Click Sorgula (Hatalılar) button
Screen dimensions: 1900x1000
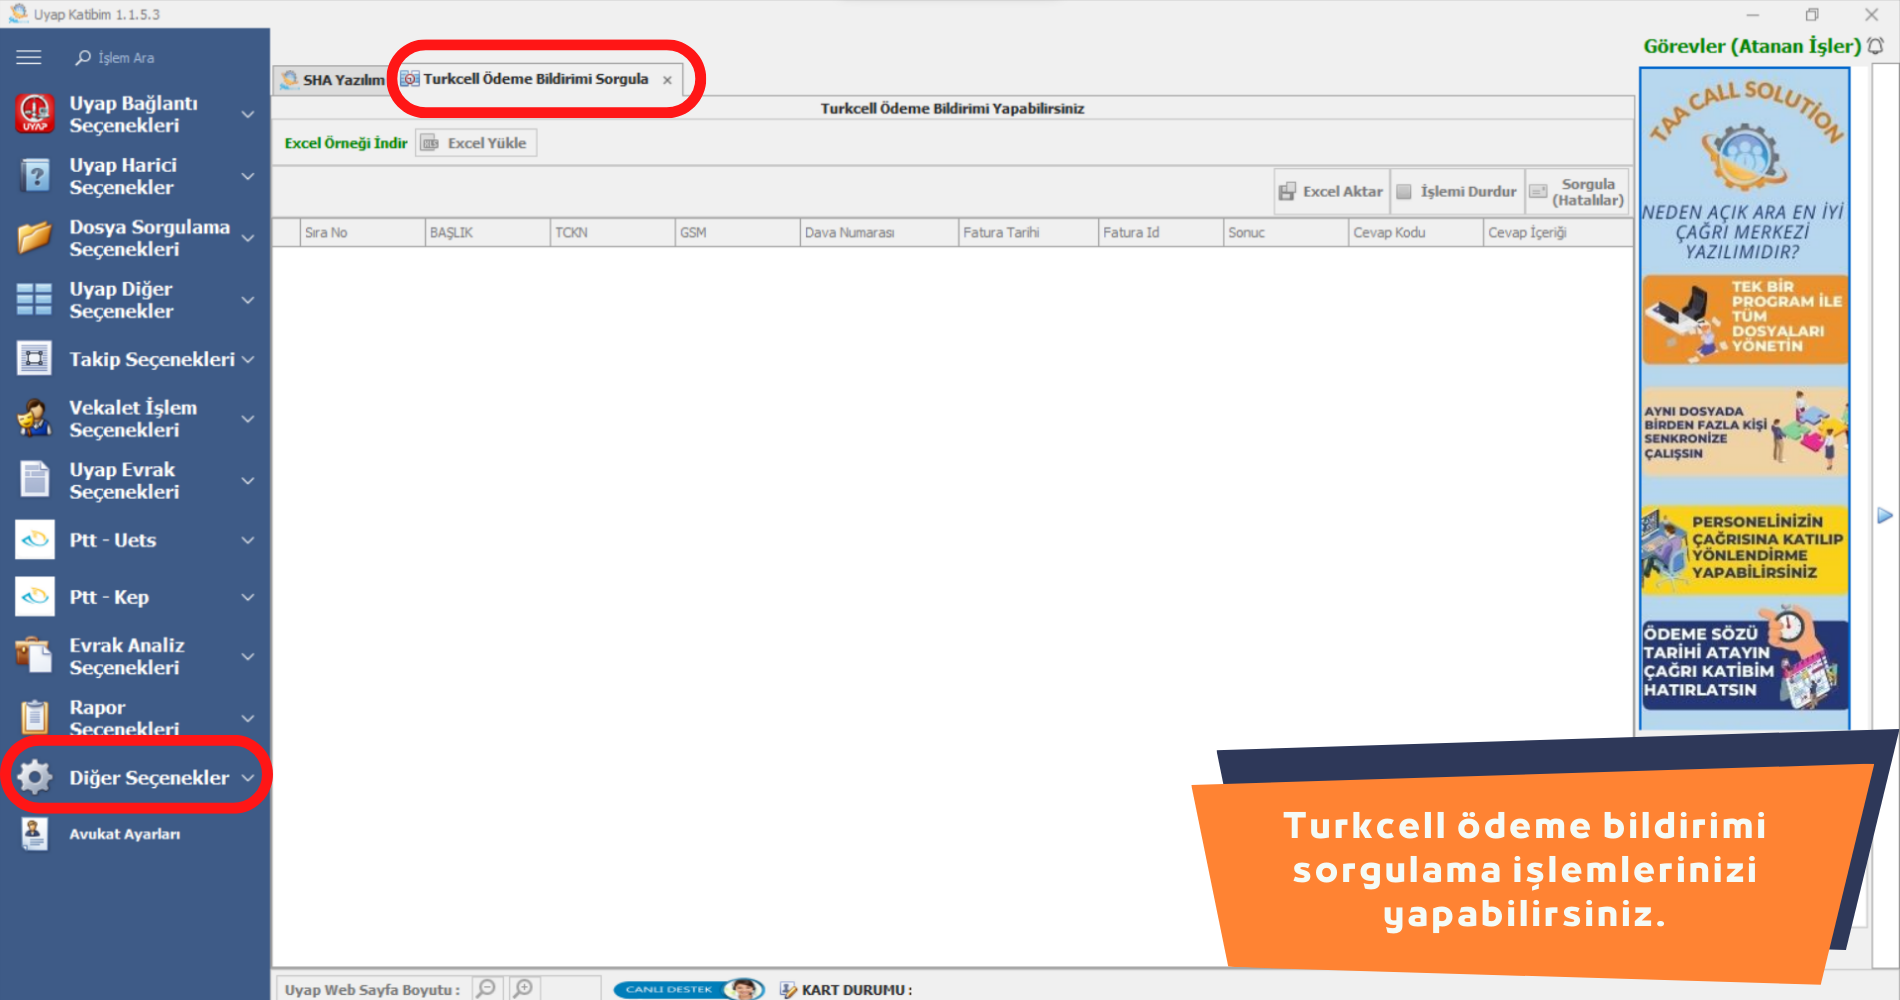pos(1577,191)
